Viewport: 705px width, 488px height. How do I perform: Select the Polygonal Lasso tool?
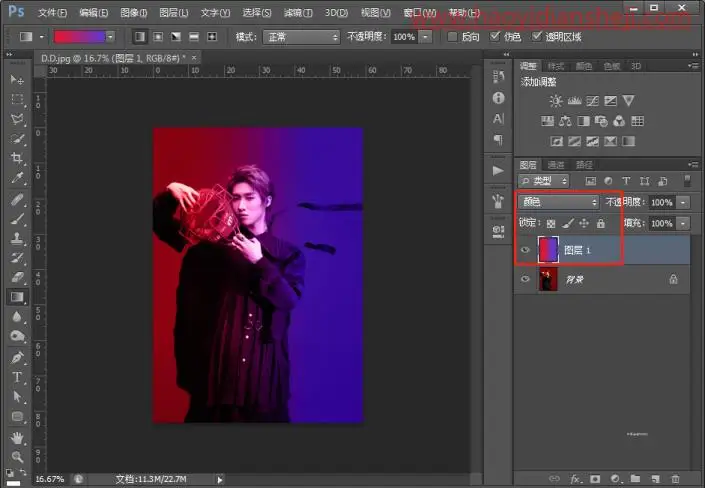click(17, 119)
